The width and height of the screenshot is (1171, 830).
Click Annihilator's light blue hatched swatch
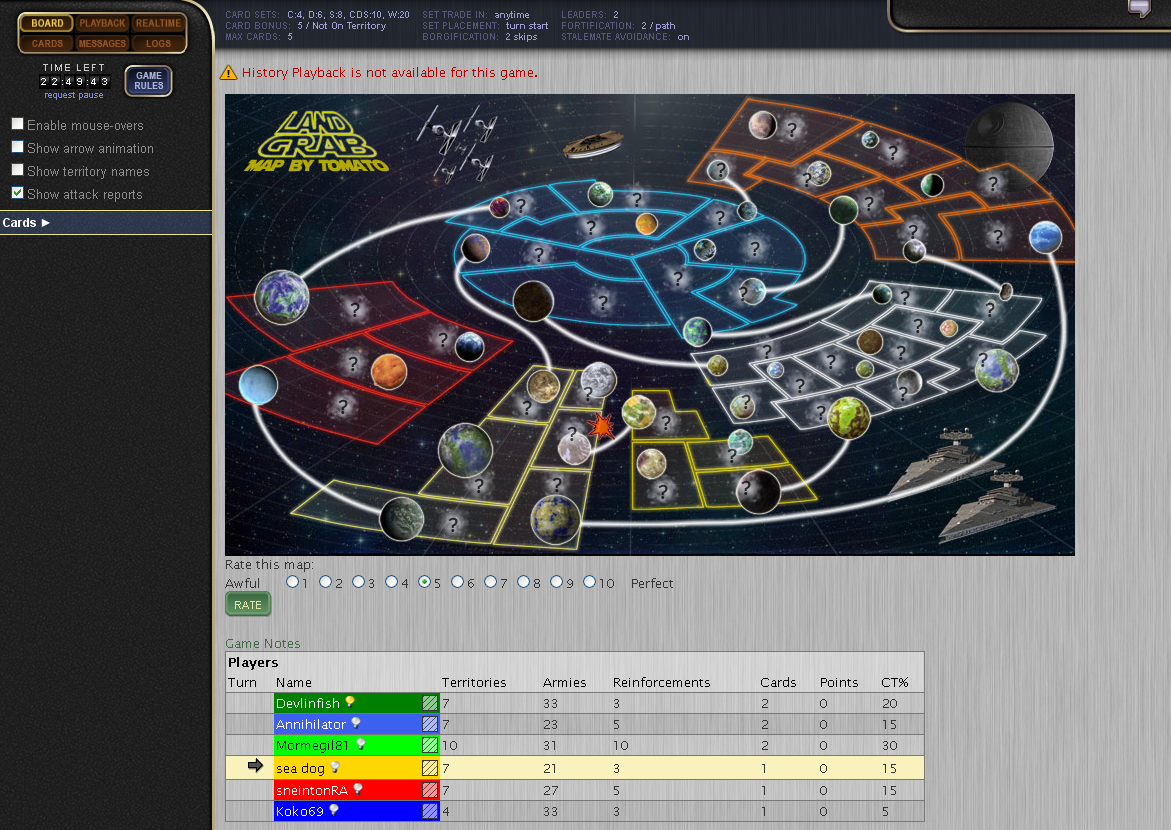pos(430,724)
